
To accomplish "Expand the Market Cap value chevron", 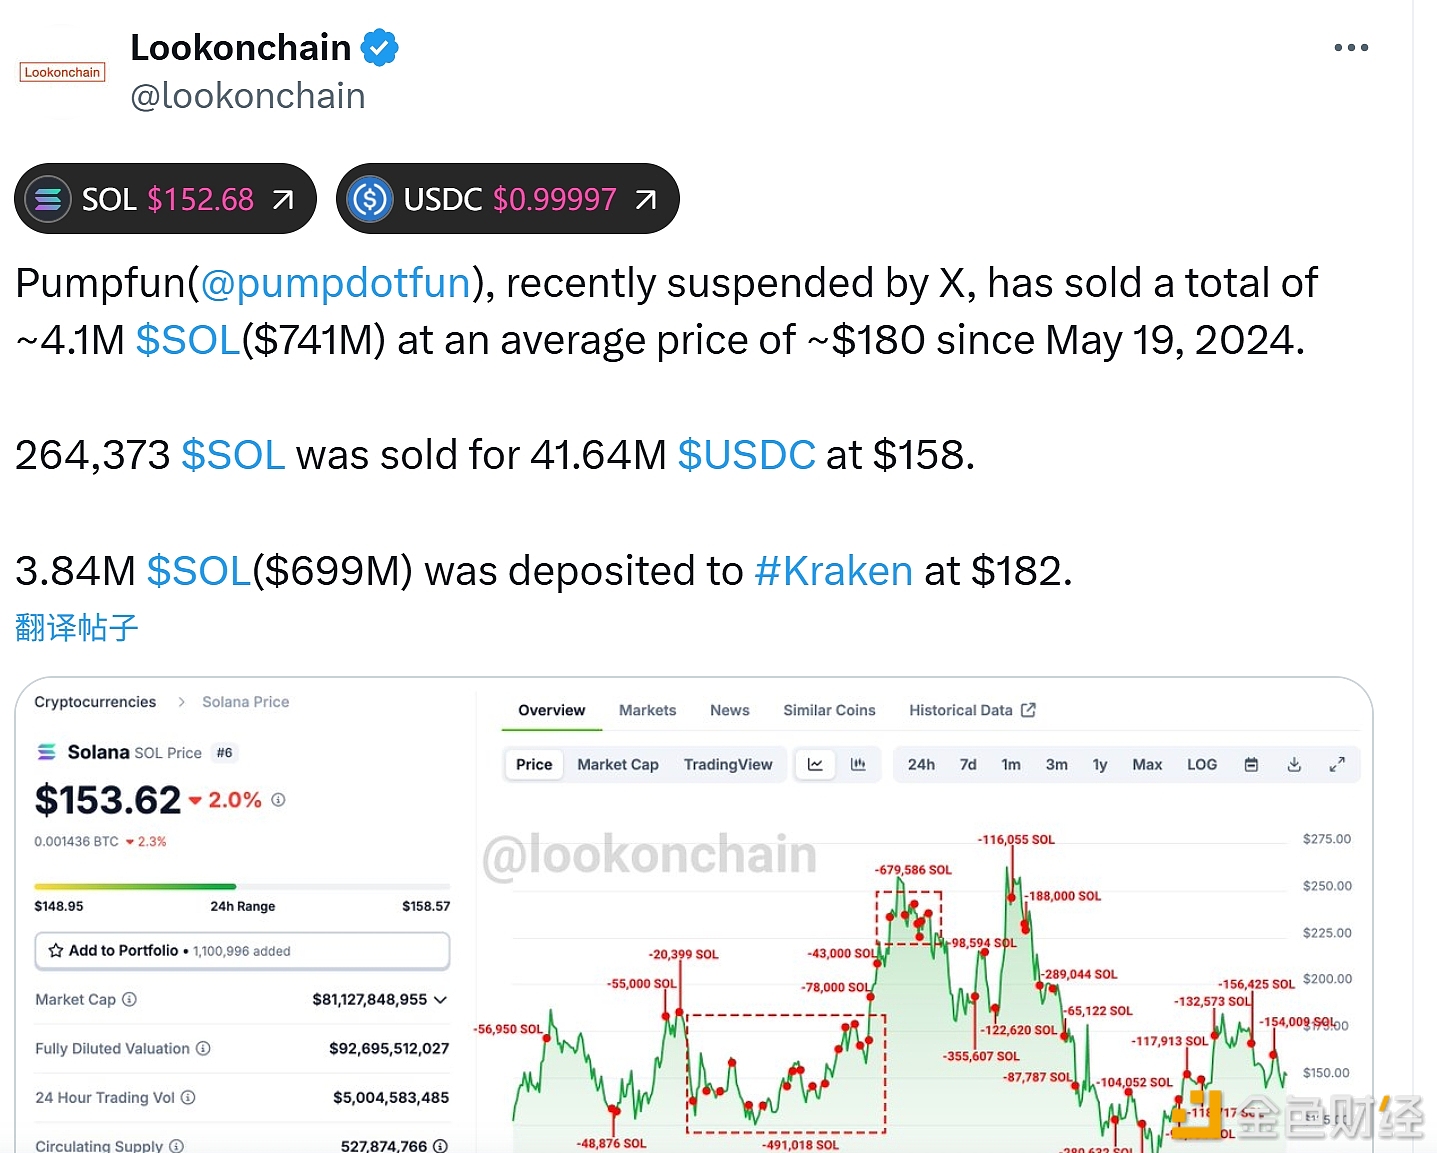I will tap(441, 999).
